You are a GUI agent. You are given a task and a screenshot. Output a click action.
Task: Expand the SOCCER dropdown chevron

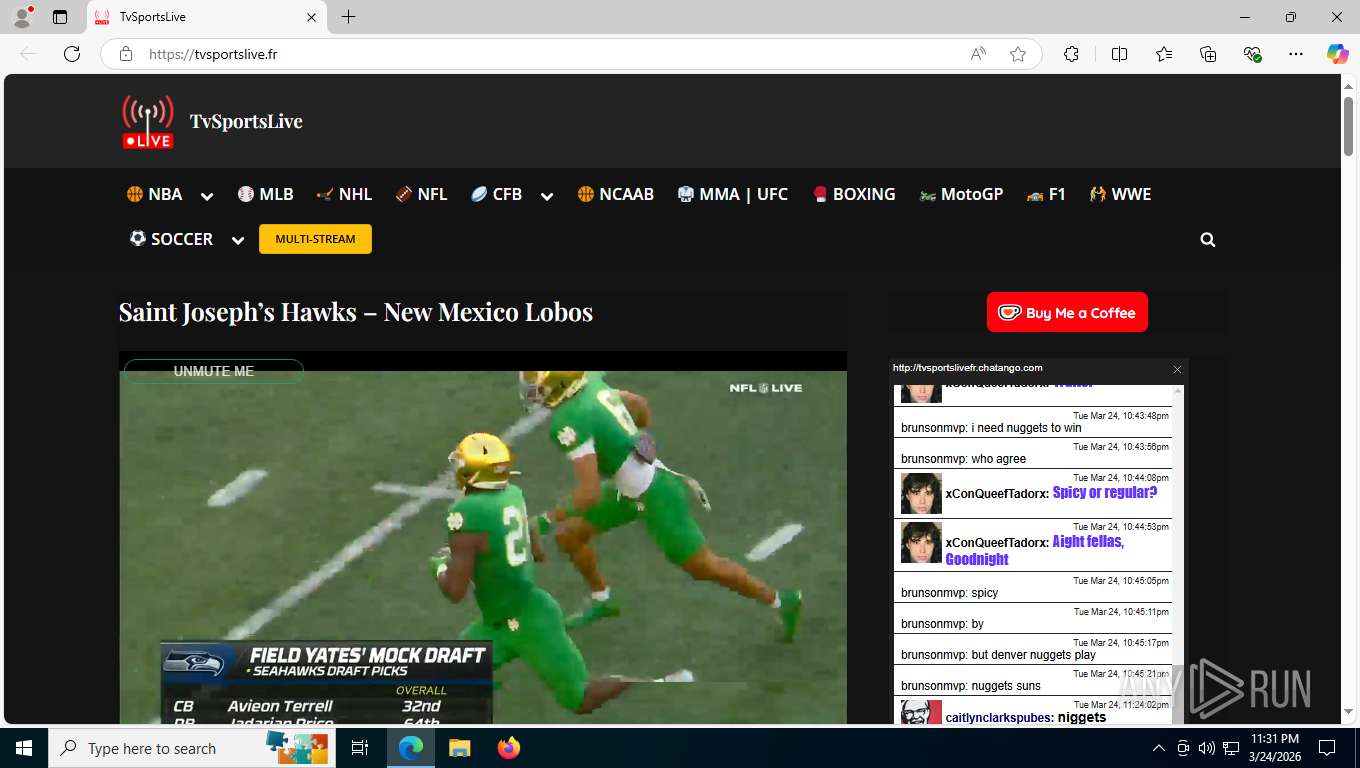[x=238, y=240]
